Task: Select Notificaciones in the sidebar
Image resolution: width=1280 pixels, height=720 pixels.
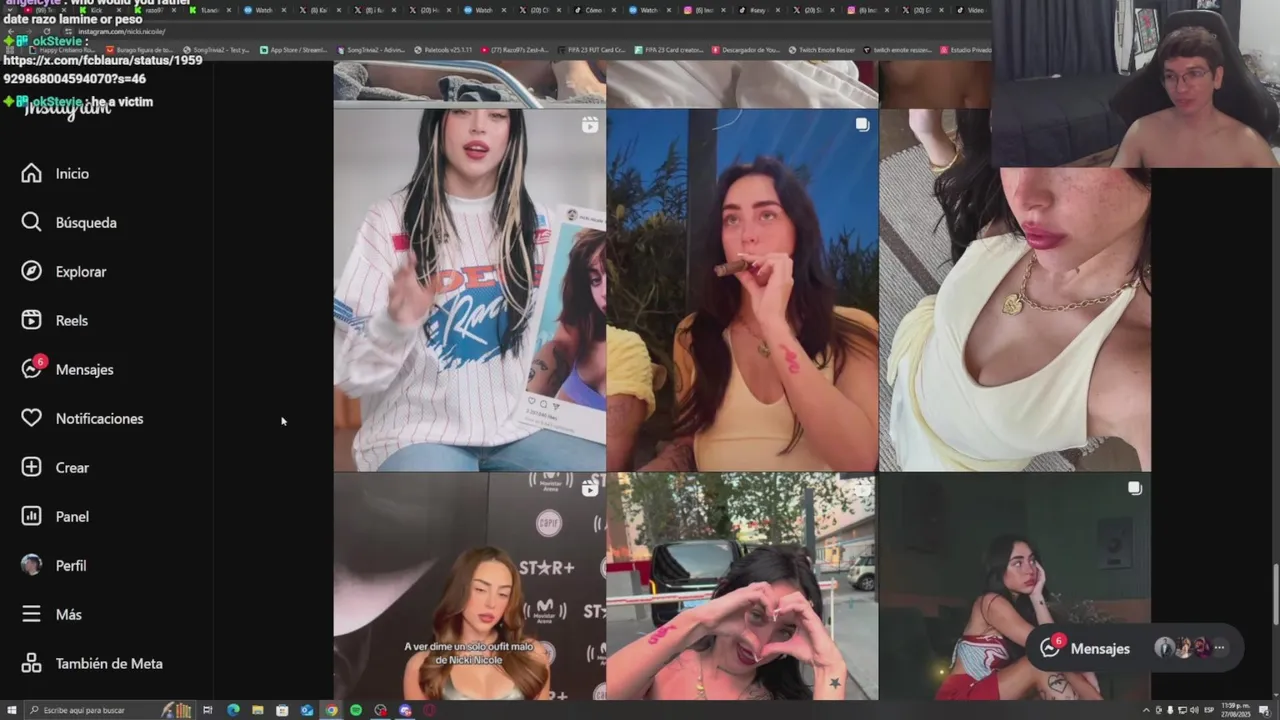Action: click(x=99, y=419)
